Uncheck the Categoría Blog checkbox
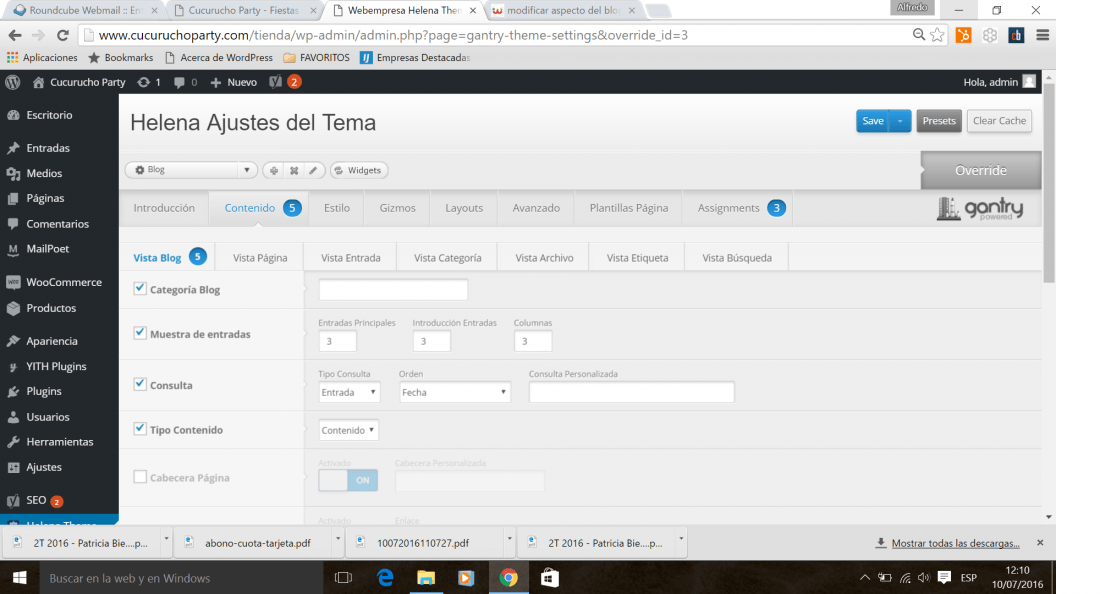 click(x=140, y=288)
